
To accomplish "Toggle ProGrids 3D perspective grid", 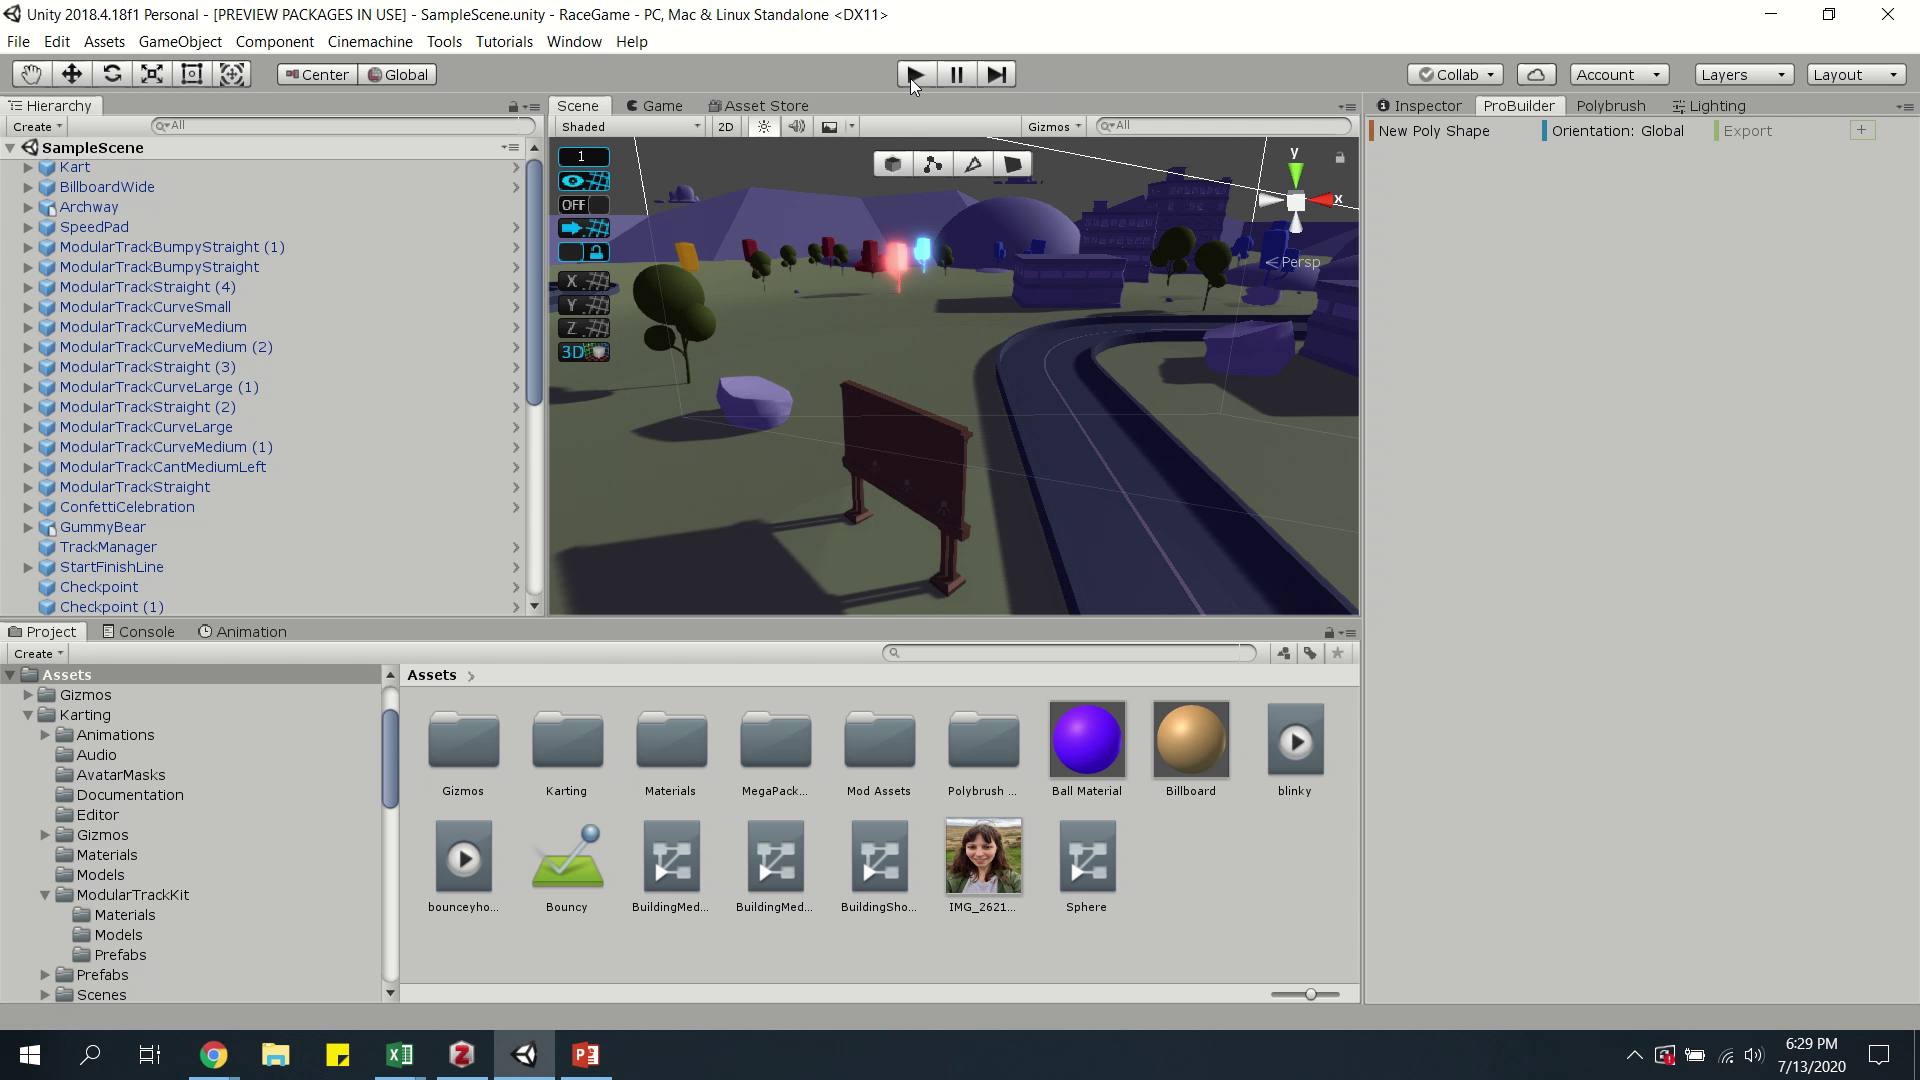I will (x=584, y=352).
